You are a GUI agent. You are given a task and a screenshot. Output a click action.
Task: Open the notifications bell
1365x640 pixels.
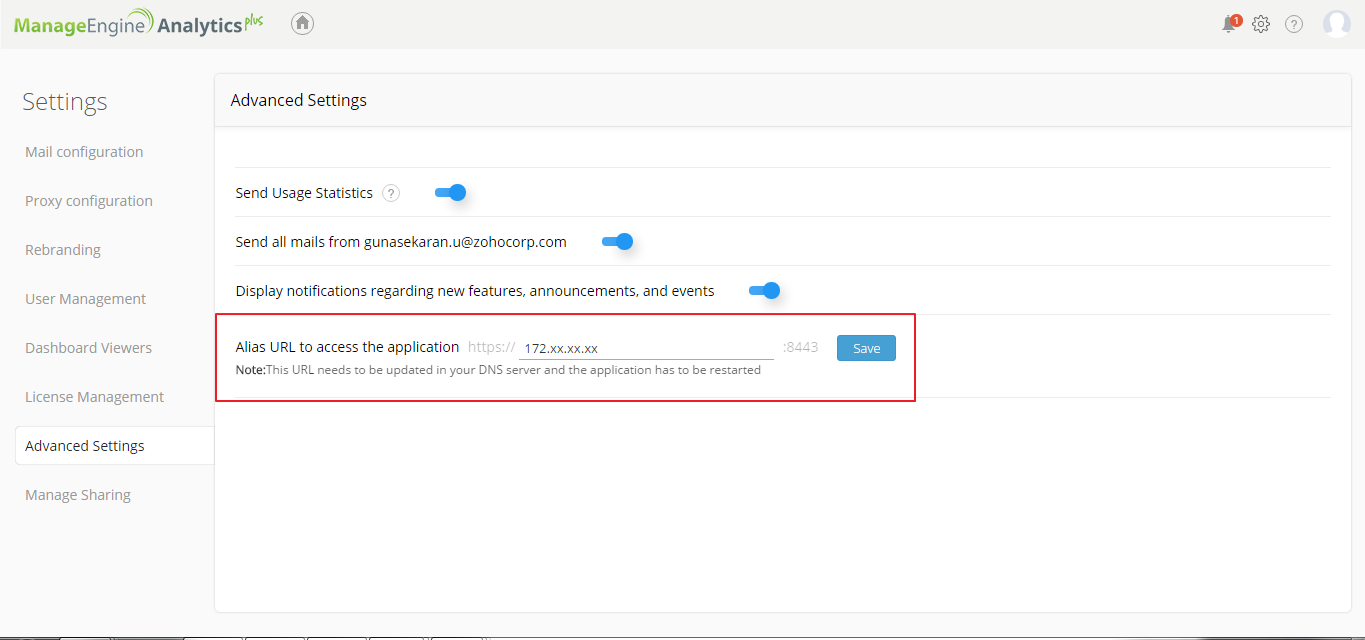[x=1229, y=24]
